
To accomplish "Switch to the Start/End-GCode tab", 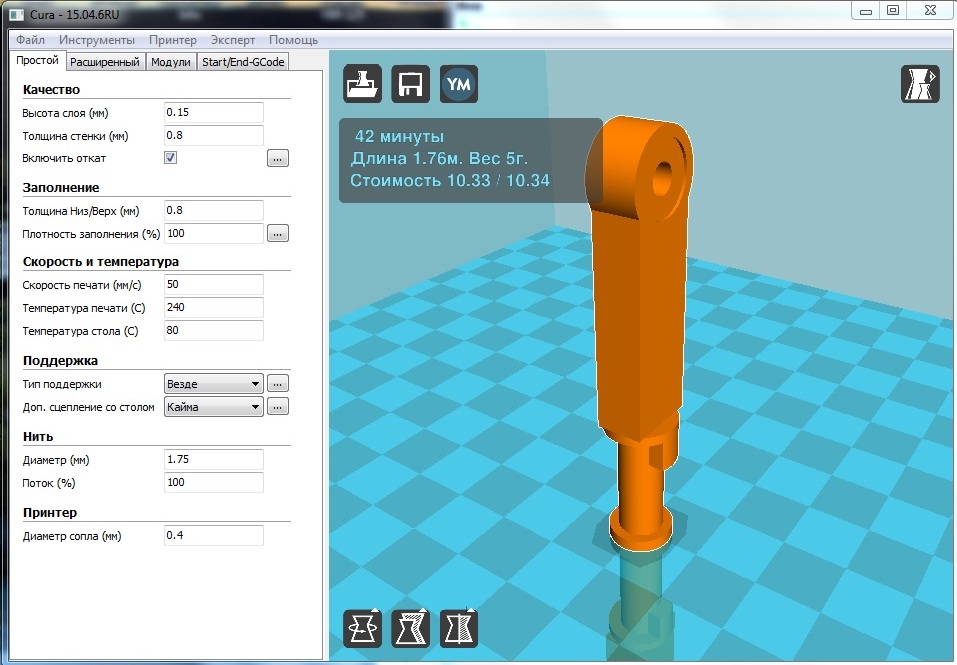I will (243, 62).
